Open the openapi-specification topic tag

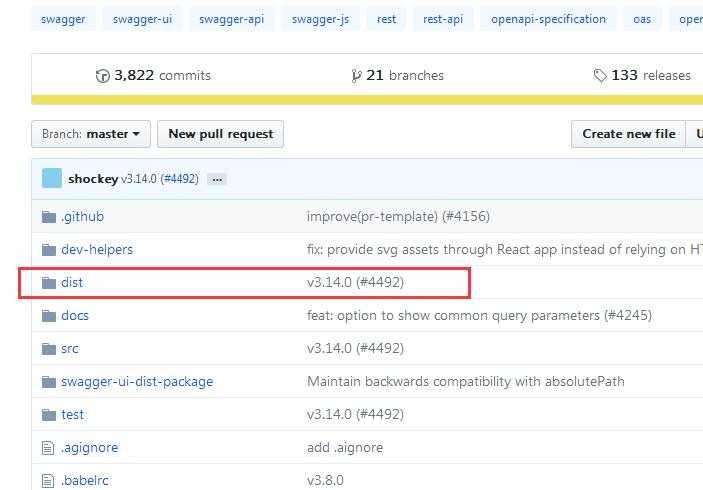pos(548,19)
